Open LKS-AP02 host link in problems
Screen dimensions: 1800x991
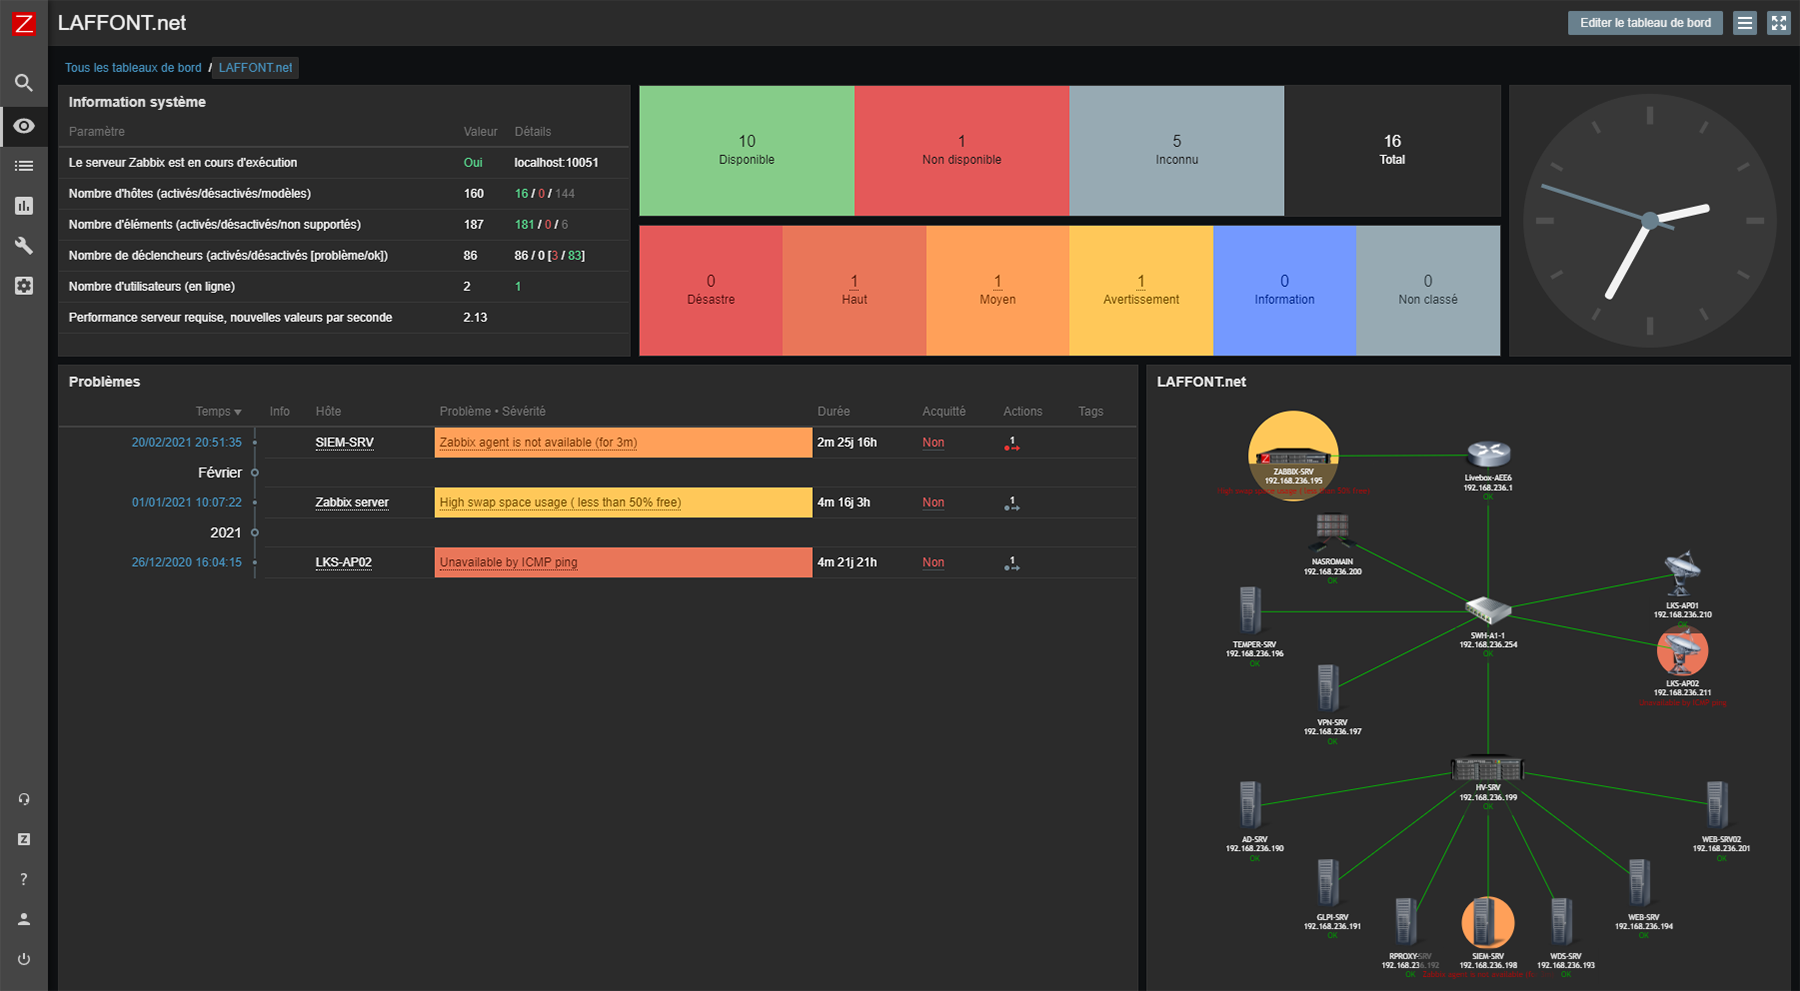[x=344, y=562]
